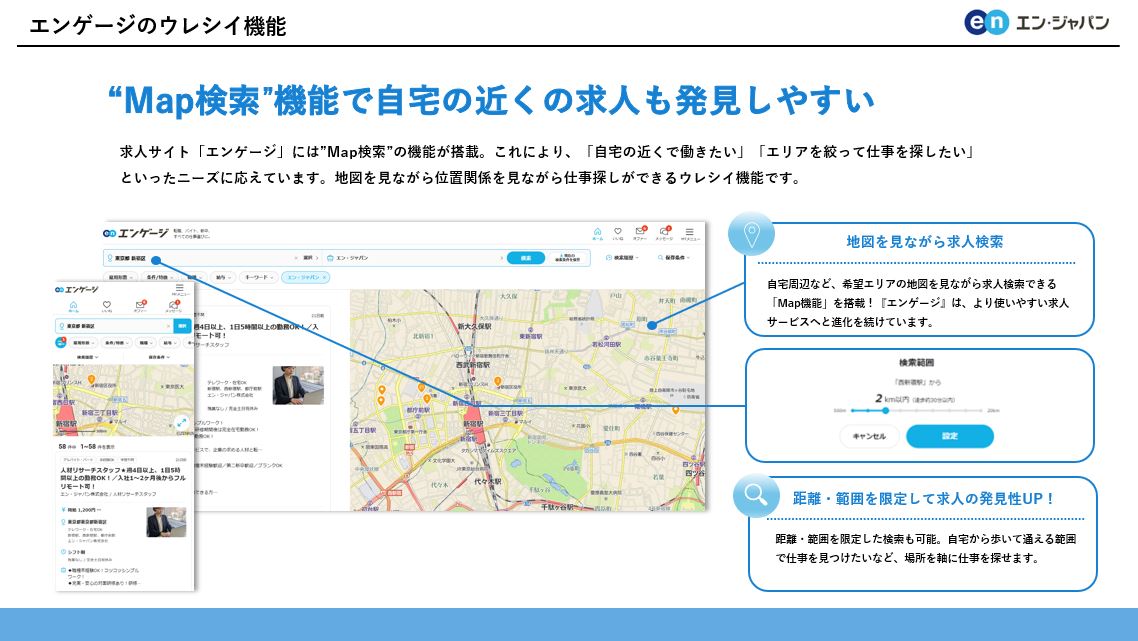Click the blue 設定 button in 検索範囲 dialog

pyautogui.click(x=950, y=436)
